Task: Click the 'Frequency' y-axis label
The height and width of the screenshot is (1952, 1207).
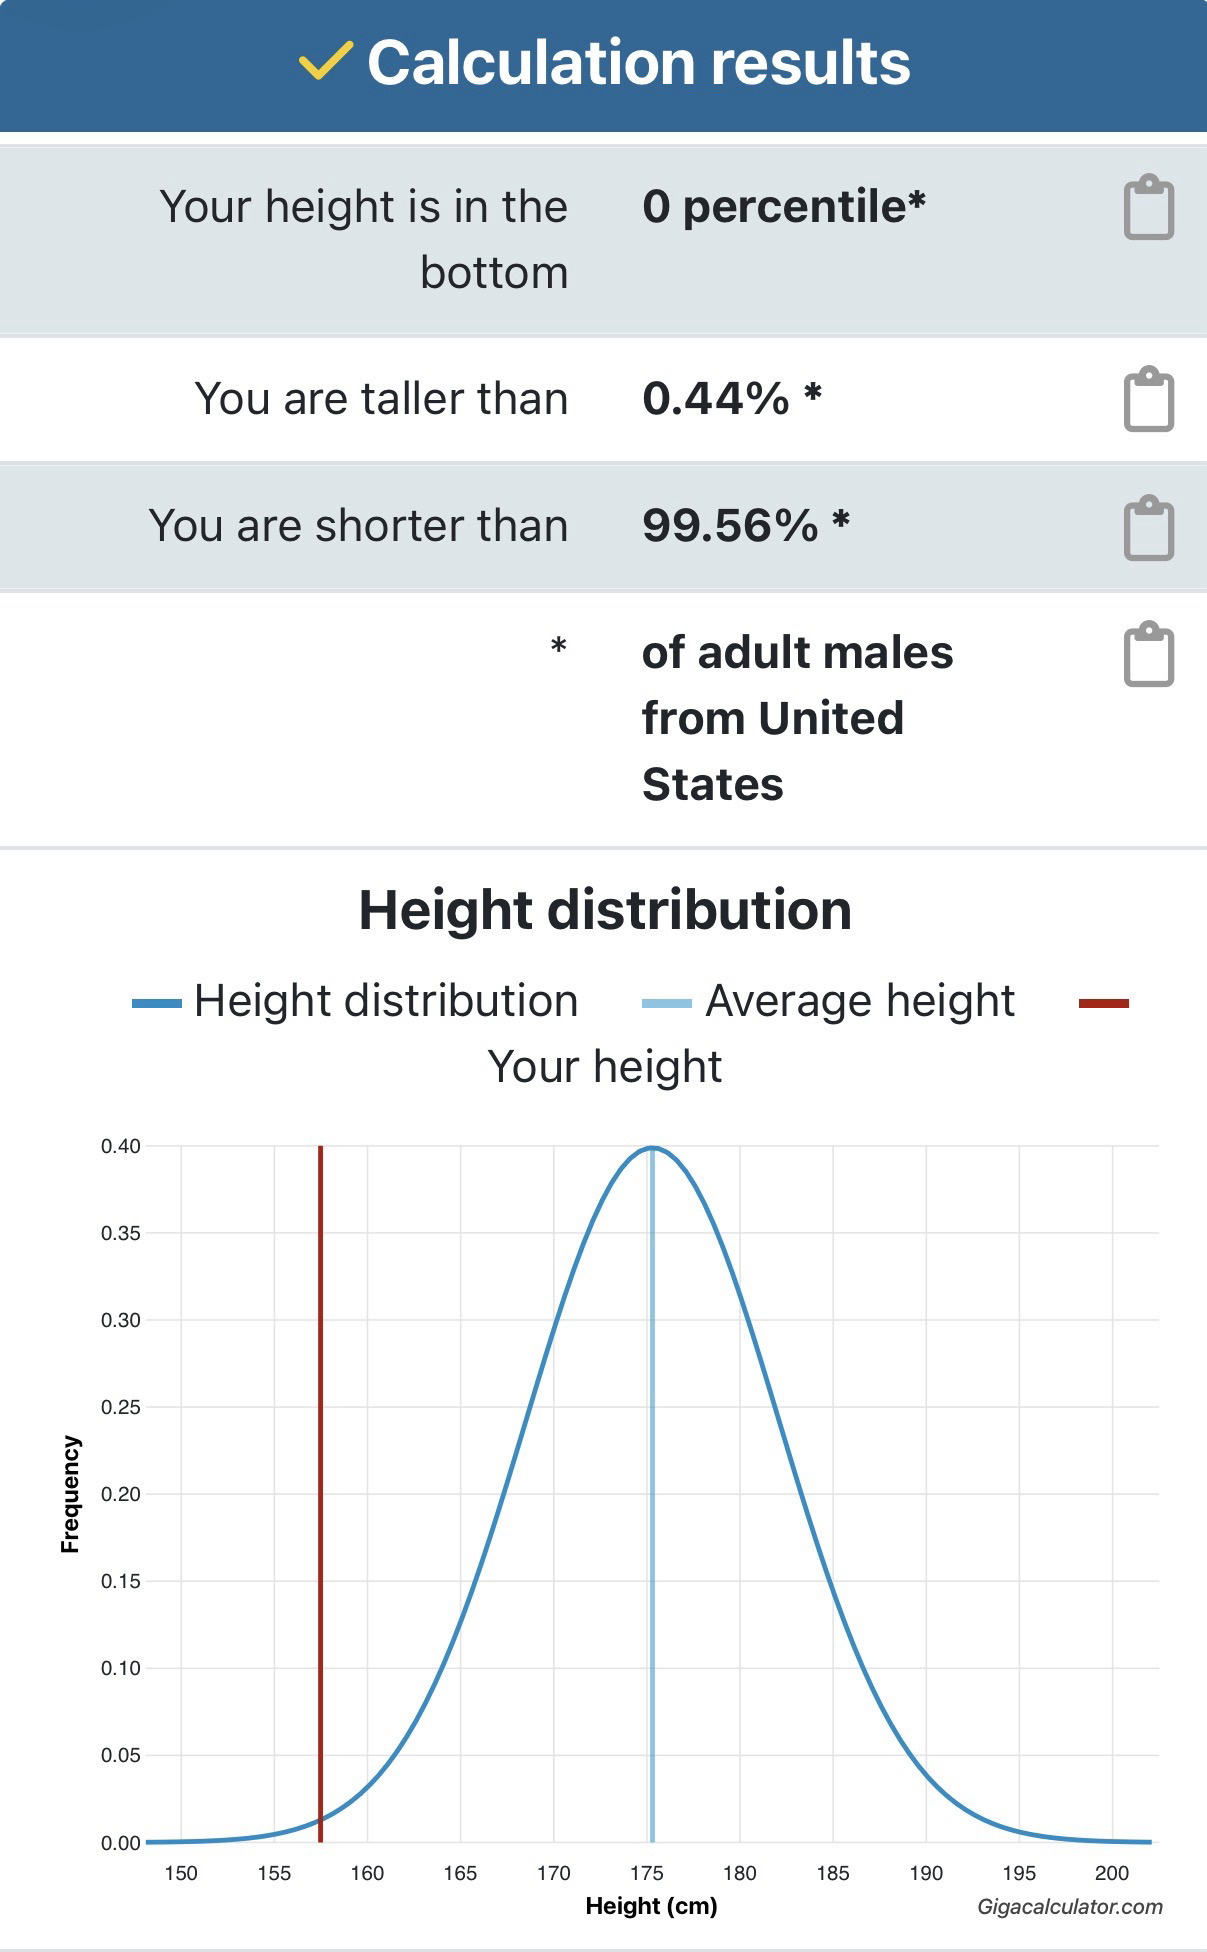Action: tap(70, 1494)
